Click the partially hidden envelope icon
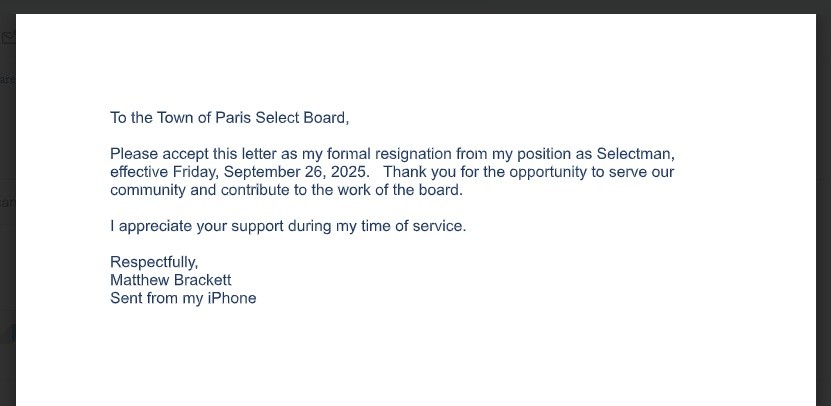 (8, 39)
